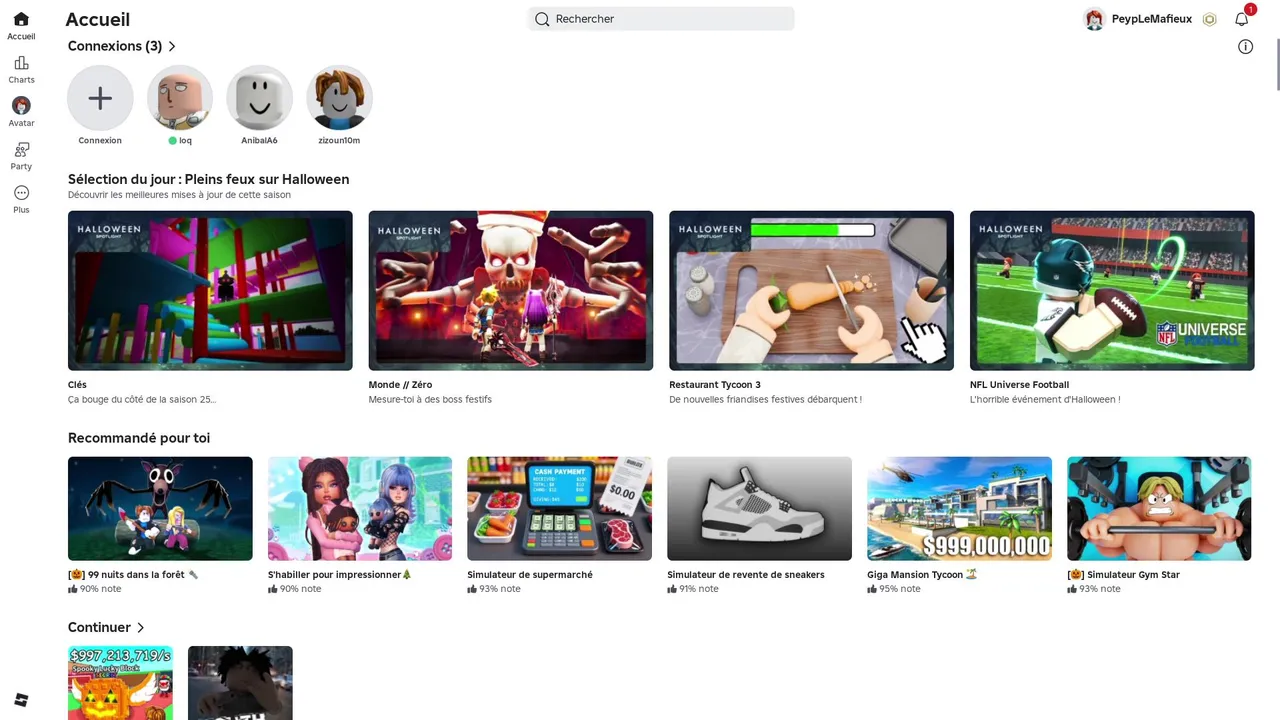Open the Monde // Zéro game thumbnail
The width and height of the screenshot is (1280, 720).
(x=511, y=290)
